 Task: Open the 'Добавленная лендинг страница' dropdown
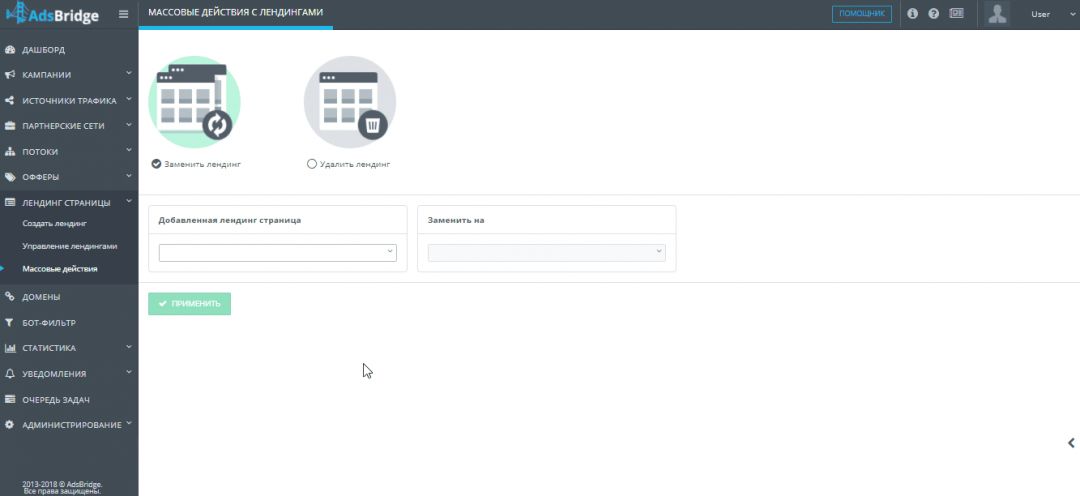click(277, 253)
